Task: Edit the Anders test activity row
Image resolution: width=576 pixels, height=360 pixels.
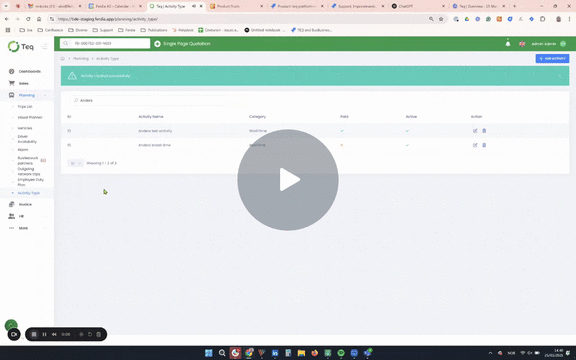Action: (475, 131)
